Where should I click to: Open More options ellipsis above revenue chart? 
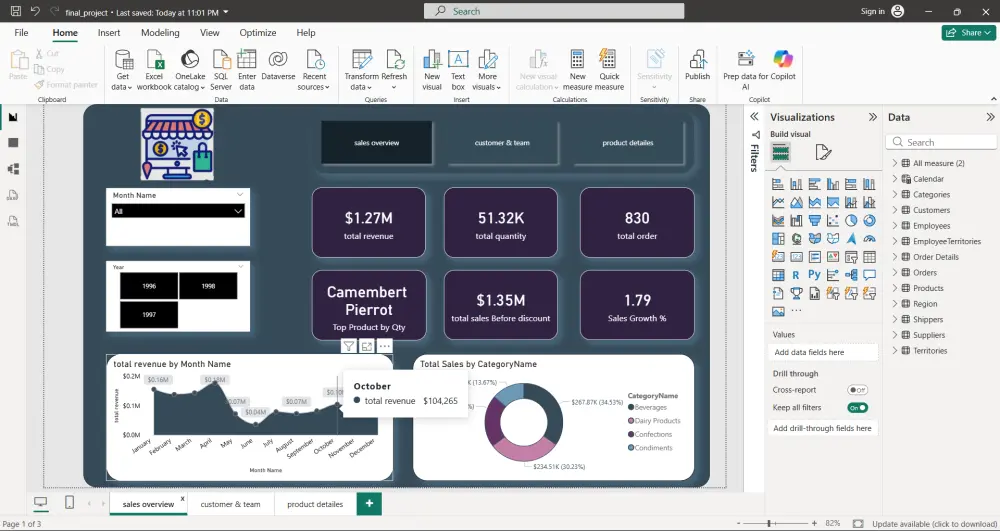(385, 346)
